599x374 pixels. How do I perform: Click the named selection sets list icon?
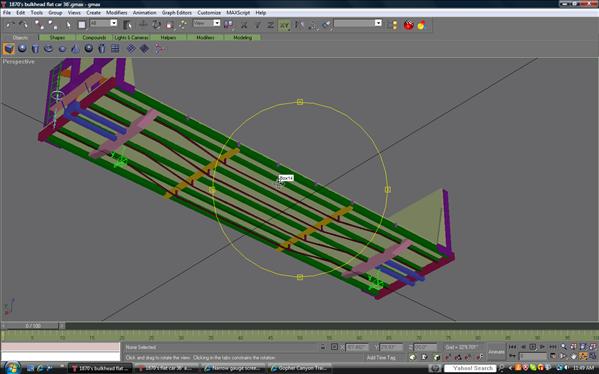(x=392, y=25)
